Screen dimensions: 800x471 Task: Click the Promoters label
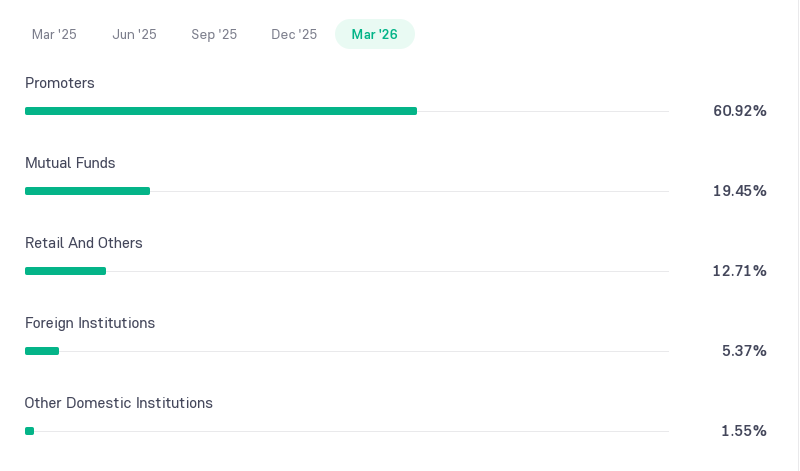point(60,83)
